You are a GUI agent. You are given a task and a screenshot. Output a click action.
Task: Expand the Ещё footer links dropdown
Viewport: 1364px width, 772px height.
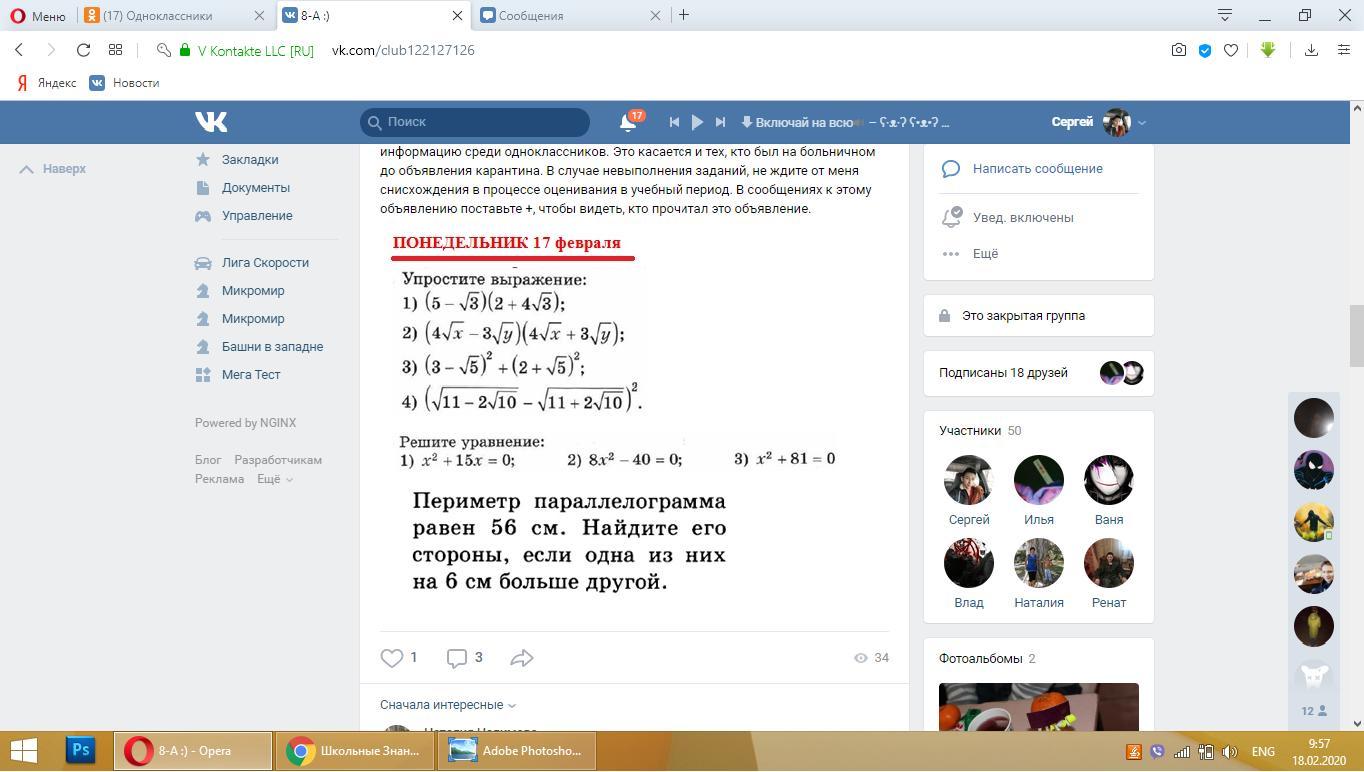click(275, 479)
